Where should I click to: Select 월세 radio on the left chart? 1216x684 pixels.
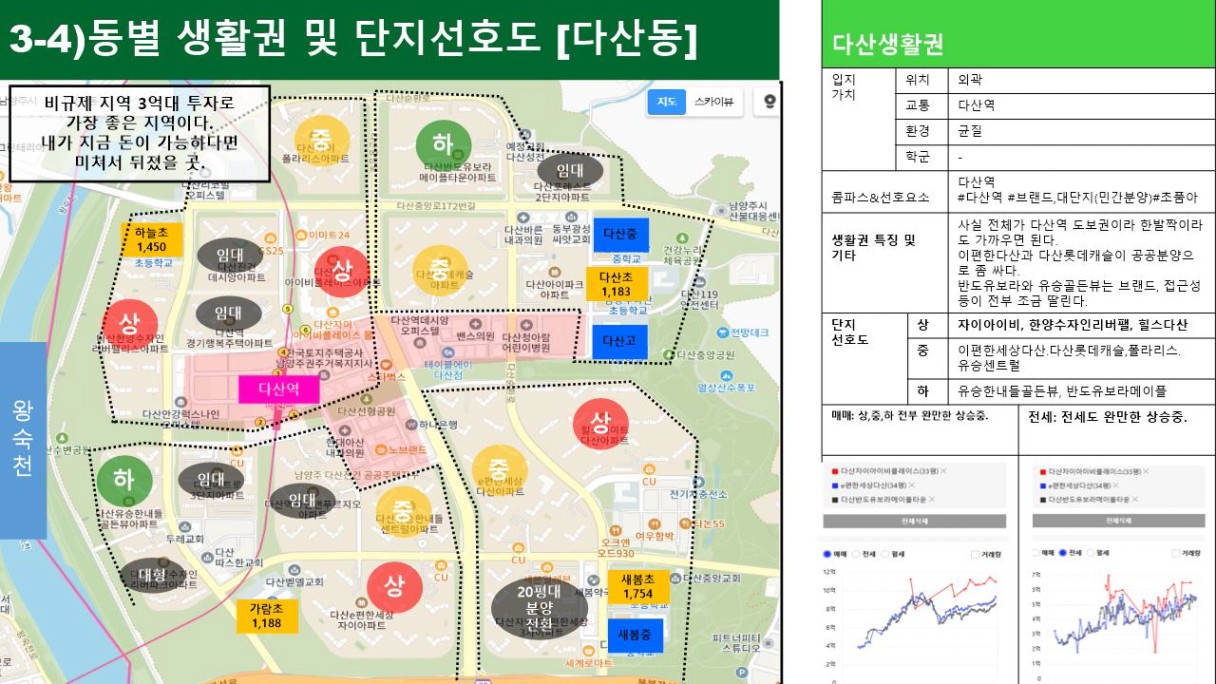[885, 554]
